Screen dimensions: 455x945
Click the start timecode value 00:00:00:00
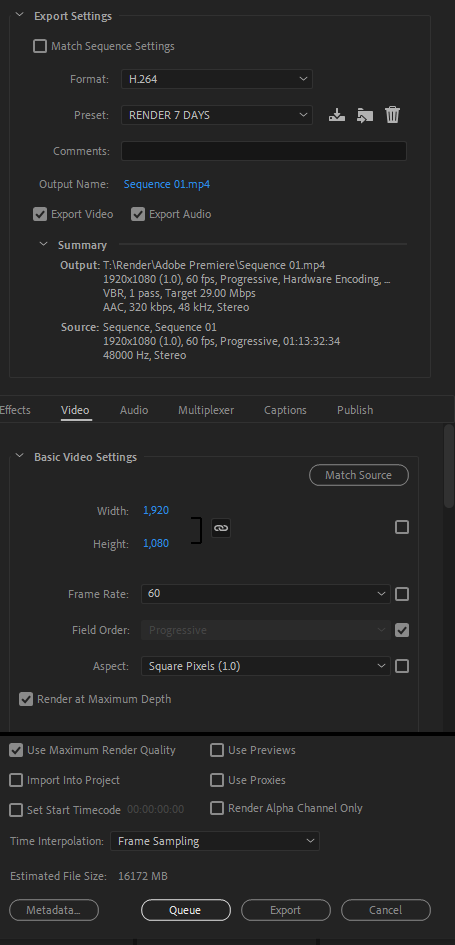[155, 810]
